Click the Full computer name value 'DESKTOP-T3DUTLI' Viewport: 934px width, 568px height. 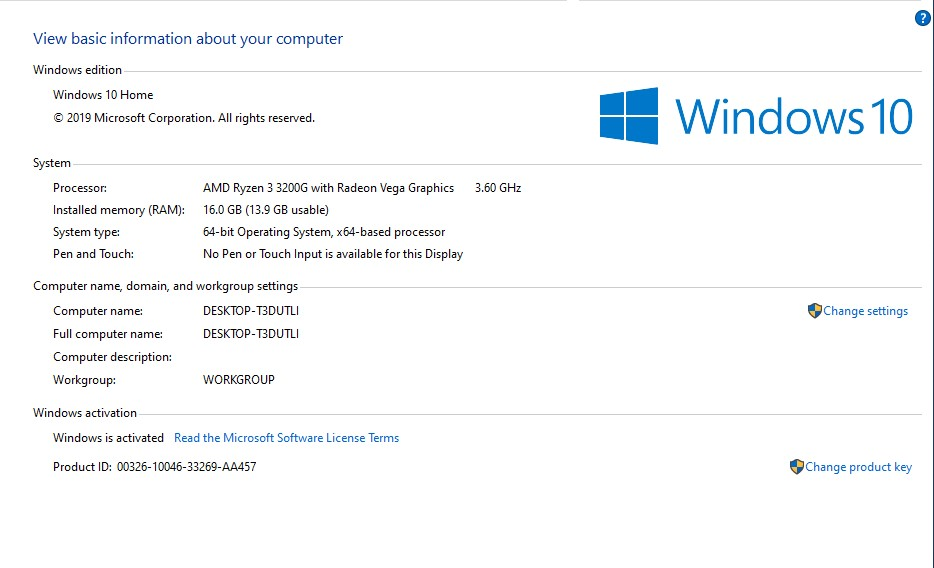tap(251, 334)
